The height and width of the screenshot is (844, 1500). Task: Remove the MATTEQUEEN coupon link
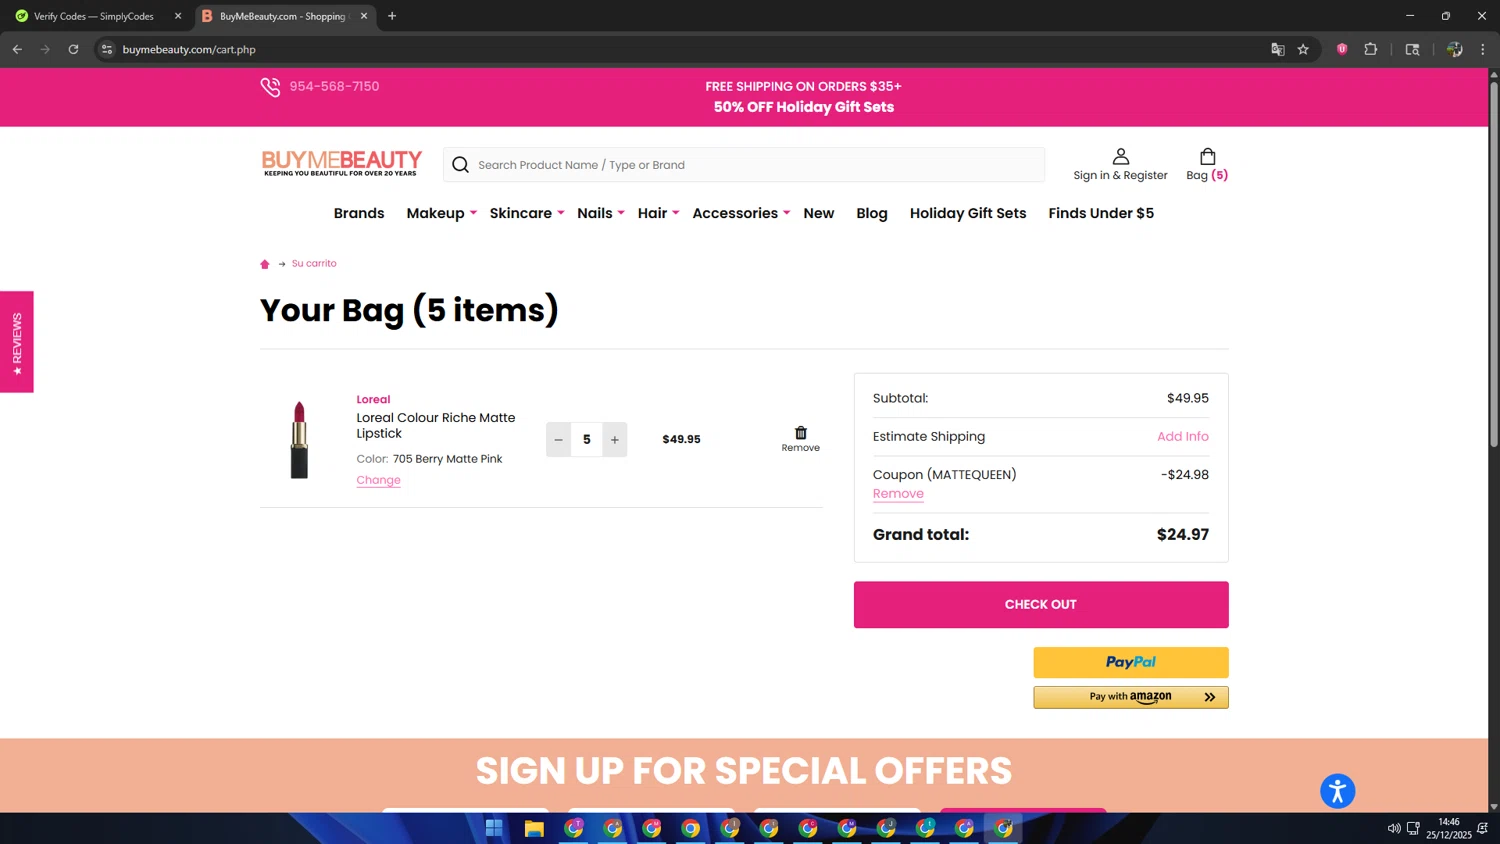(898, 494)
